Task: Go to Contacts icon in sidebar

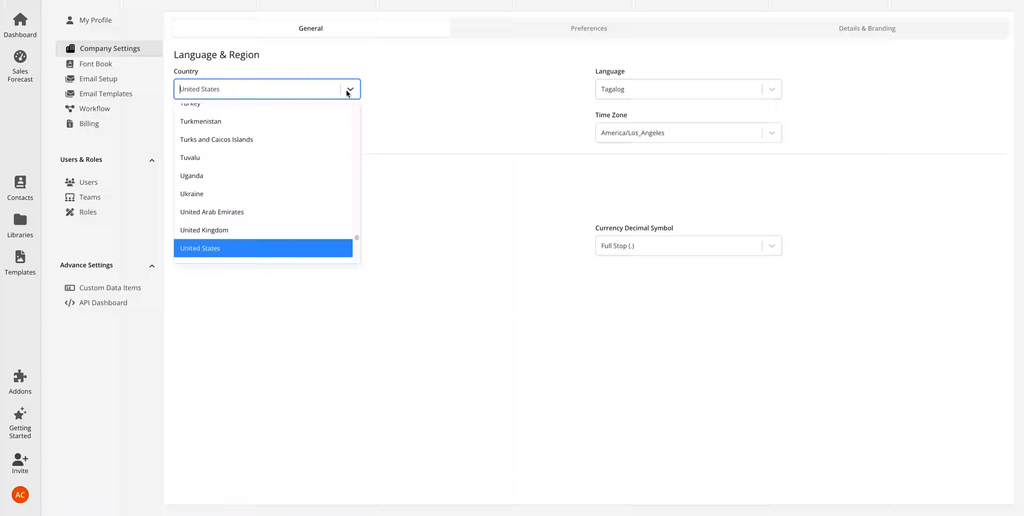Action: tap(20, 183)
